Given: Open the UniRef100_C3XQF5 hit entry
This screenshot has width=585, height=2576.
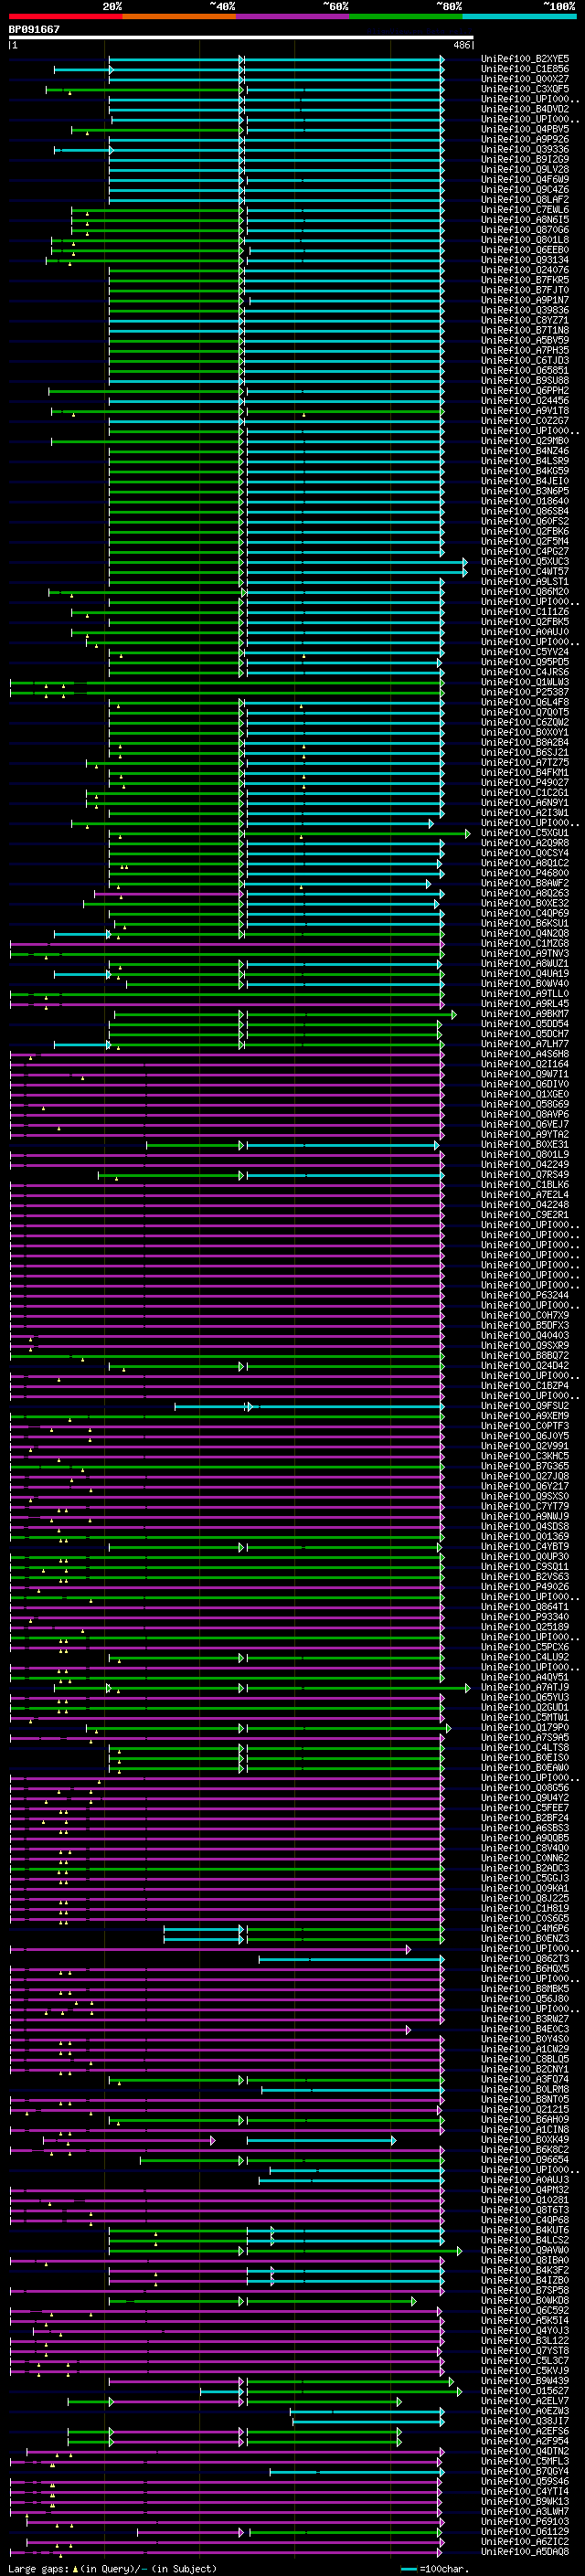Looking at the screenshot, I should tap(525, 90).
